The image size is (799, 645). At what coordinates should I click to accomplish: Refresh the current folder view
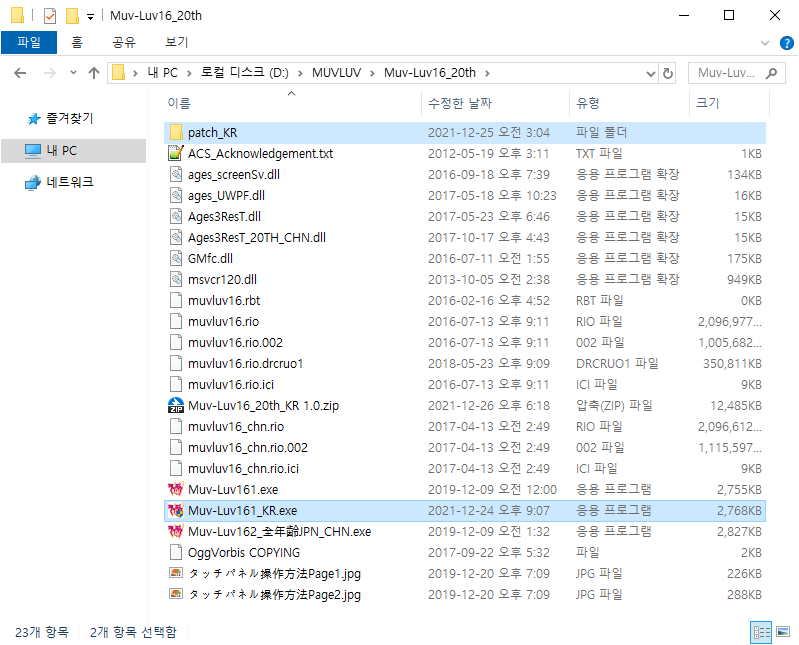click(668, 73)
